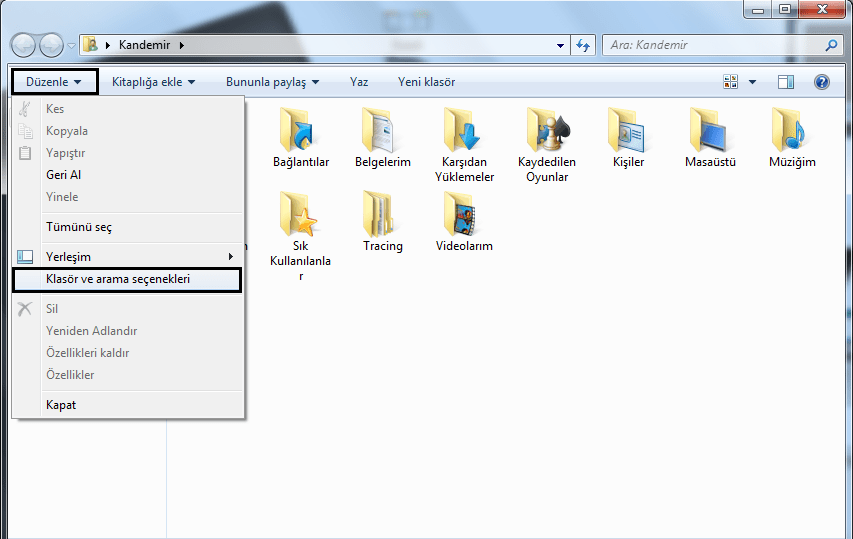Click the Kopyala menu entry
The width and height of the screenshot is (853, 539).
click(x=128, y=131)
